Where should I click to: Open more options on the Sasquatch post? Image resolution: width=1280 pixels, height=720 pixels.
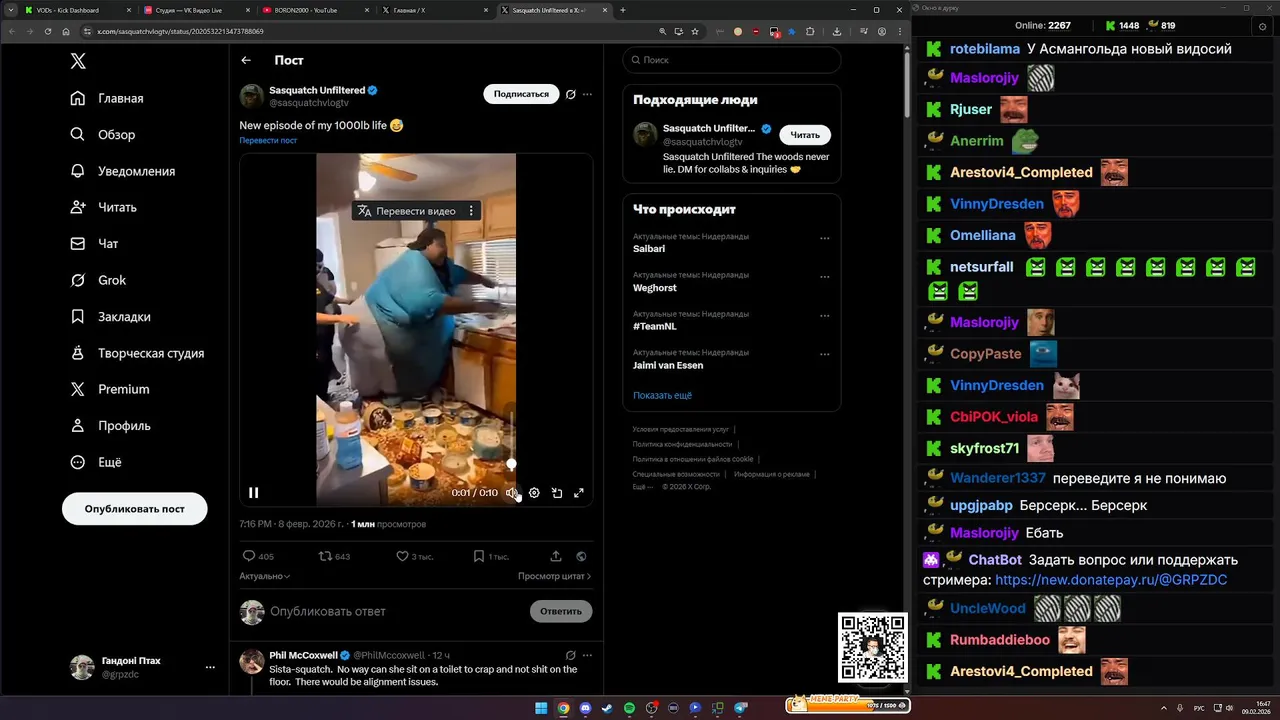click(x=587, y=94)
